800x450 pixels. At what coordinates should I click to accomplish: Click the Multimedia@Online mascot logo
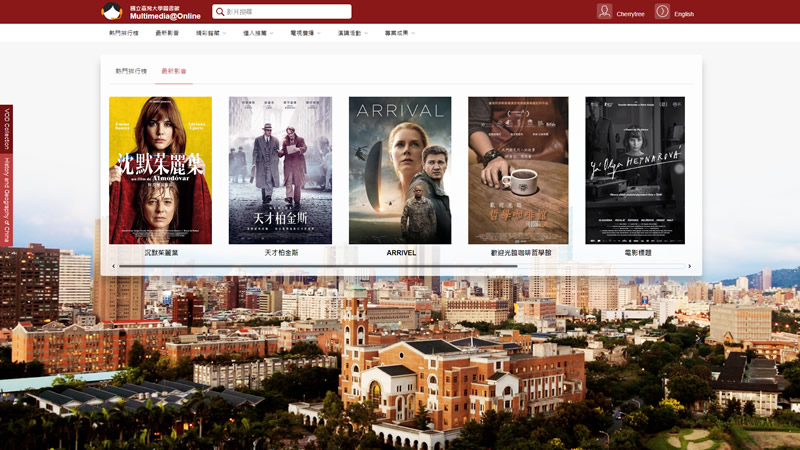(112, 11)
